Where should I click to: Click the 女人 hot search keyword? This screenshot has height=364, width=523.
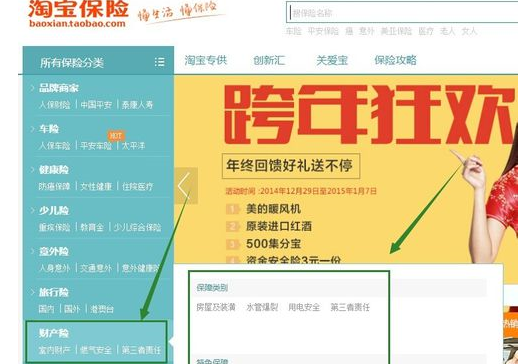[469, 31]
